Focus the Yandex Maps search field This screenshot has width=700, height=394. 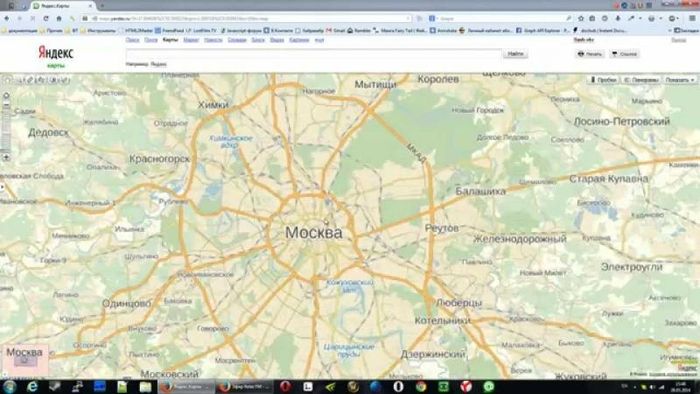[x=314, y=54]
